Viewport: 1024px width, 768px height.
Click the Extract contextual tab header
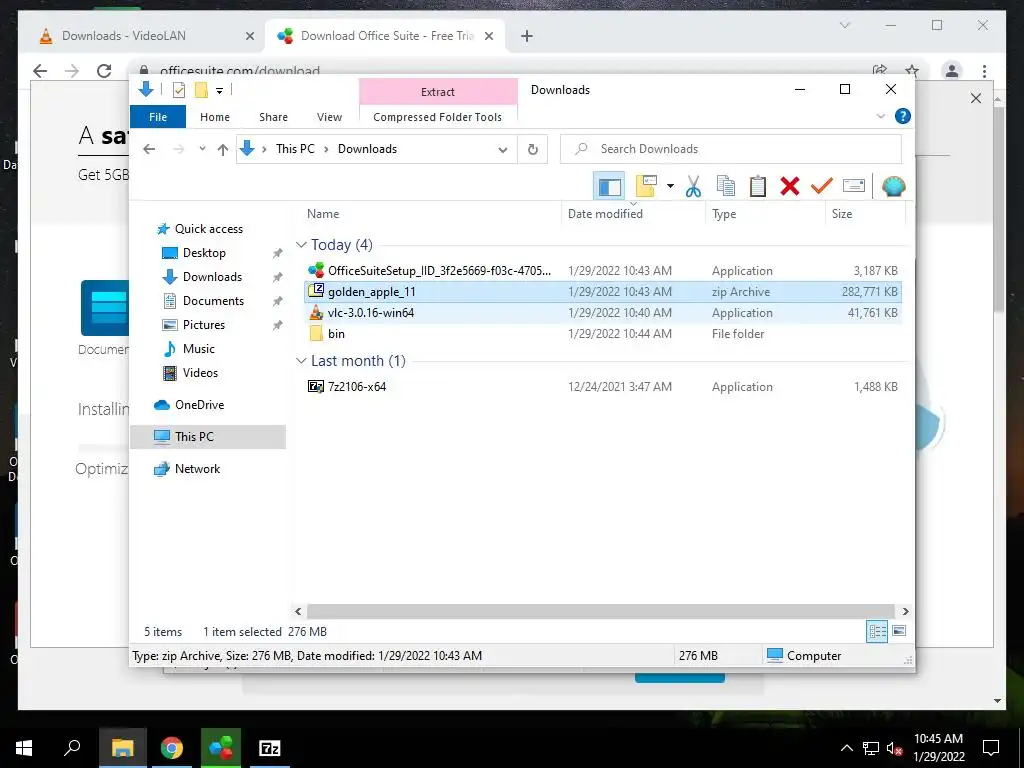click(x=438, y=92)
